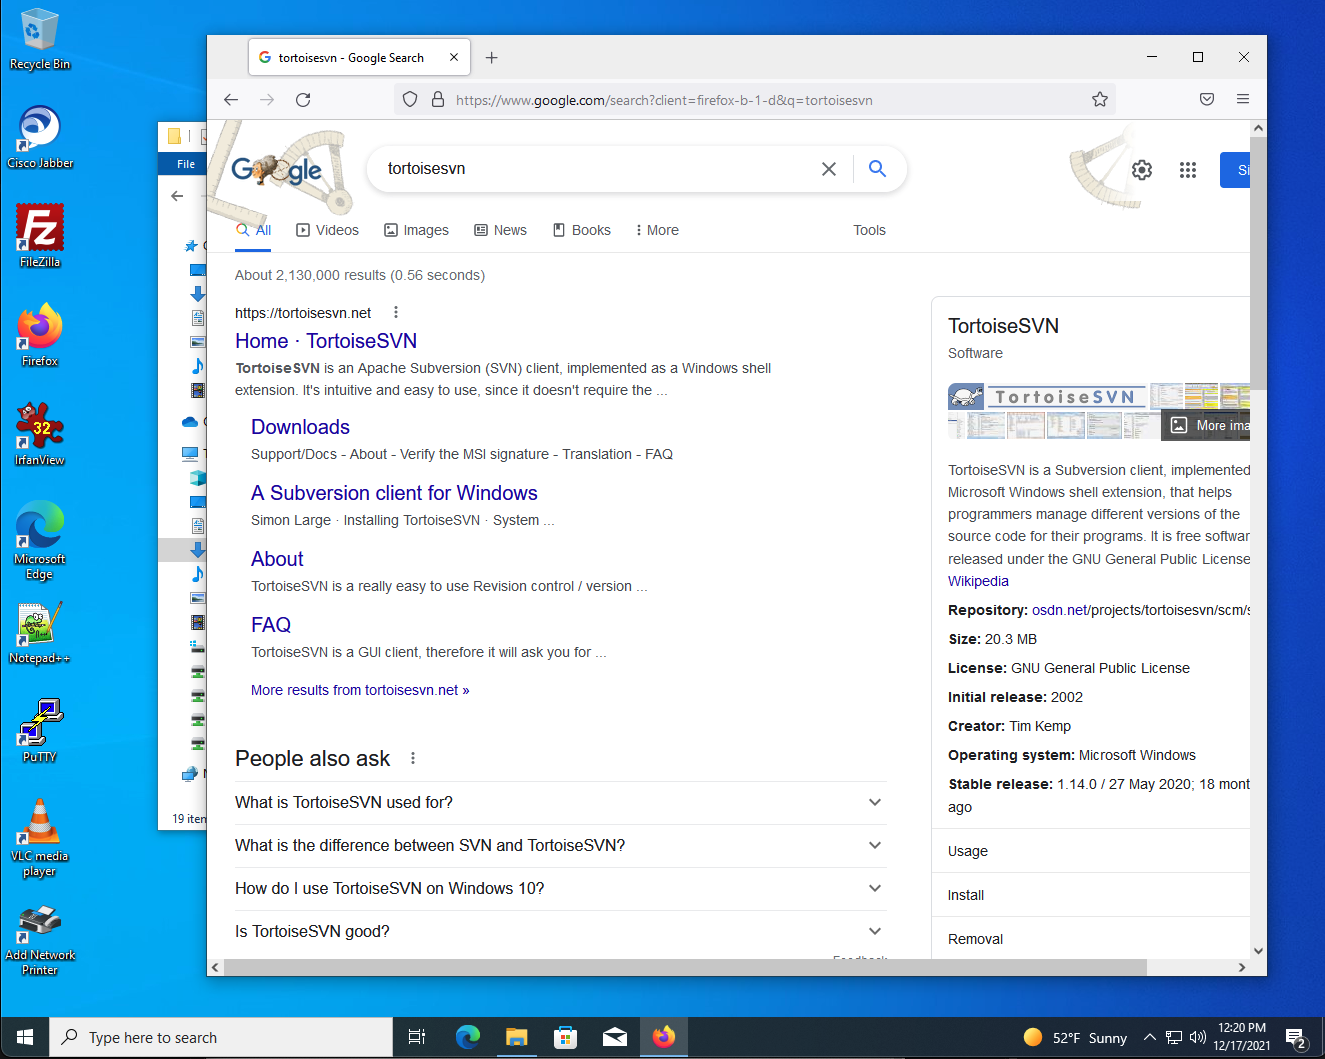Open the Firefox hamburger menu

1243,99
